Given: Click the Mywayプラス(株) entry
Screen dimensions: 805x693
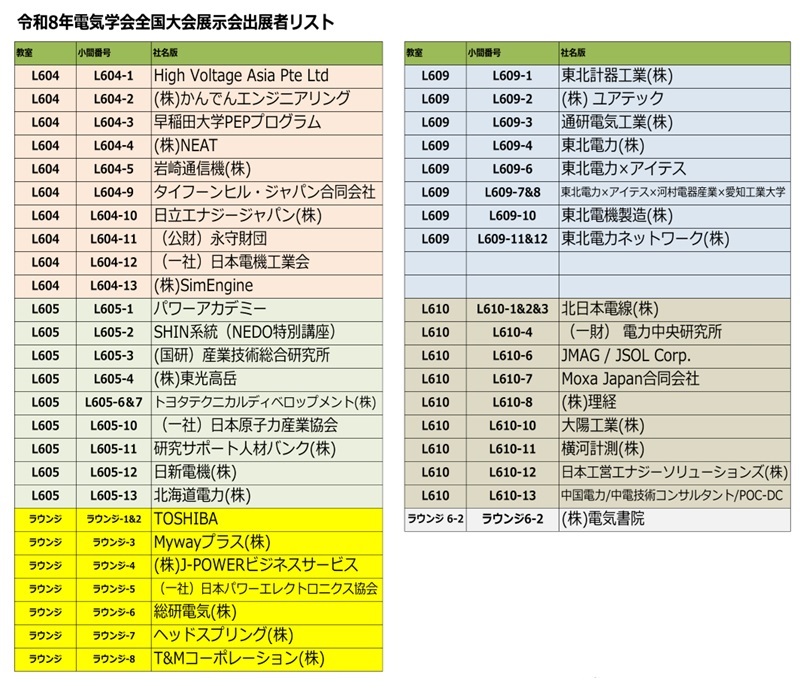Looking at the screenshot, I should point(212,542).
